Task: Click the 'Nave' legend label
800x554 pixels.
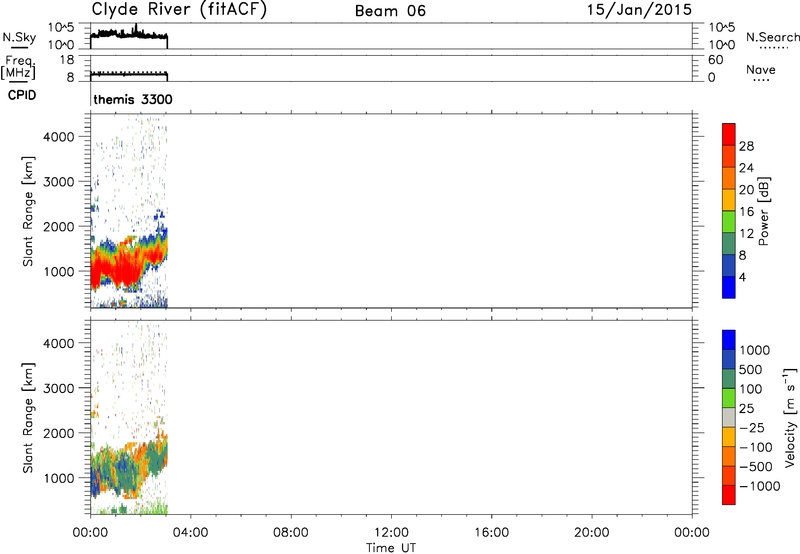Action: pos(761,69)
